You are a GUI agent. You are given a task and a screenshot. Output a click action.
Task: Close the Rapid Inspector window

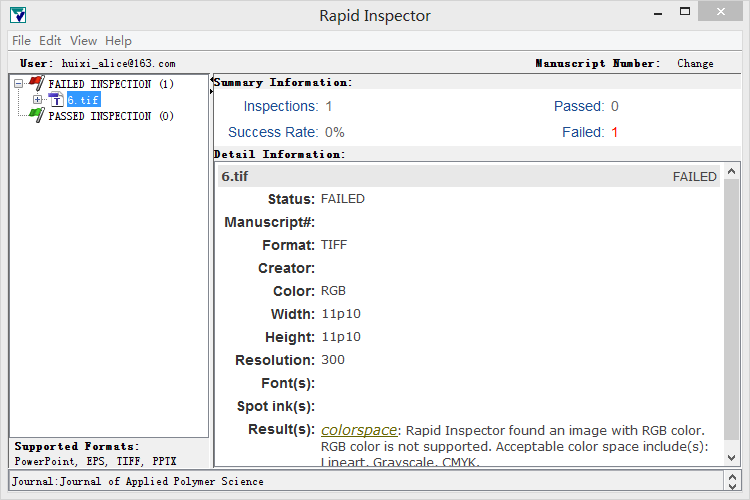[x=726, y=14]
